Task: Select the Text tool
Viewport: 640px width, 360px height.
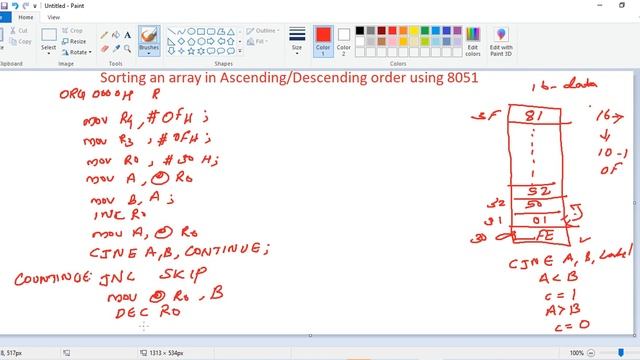Action: coord(128,36)
